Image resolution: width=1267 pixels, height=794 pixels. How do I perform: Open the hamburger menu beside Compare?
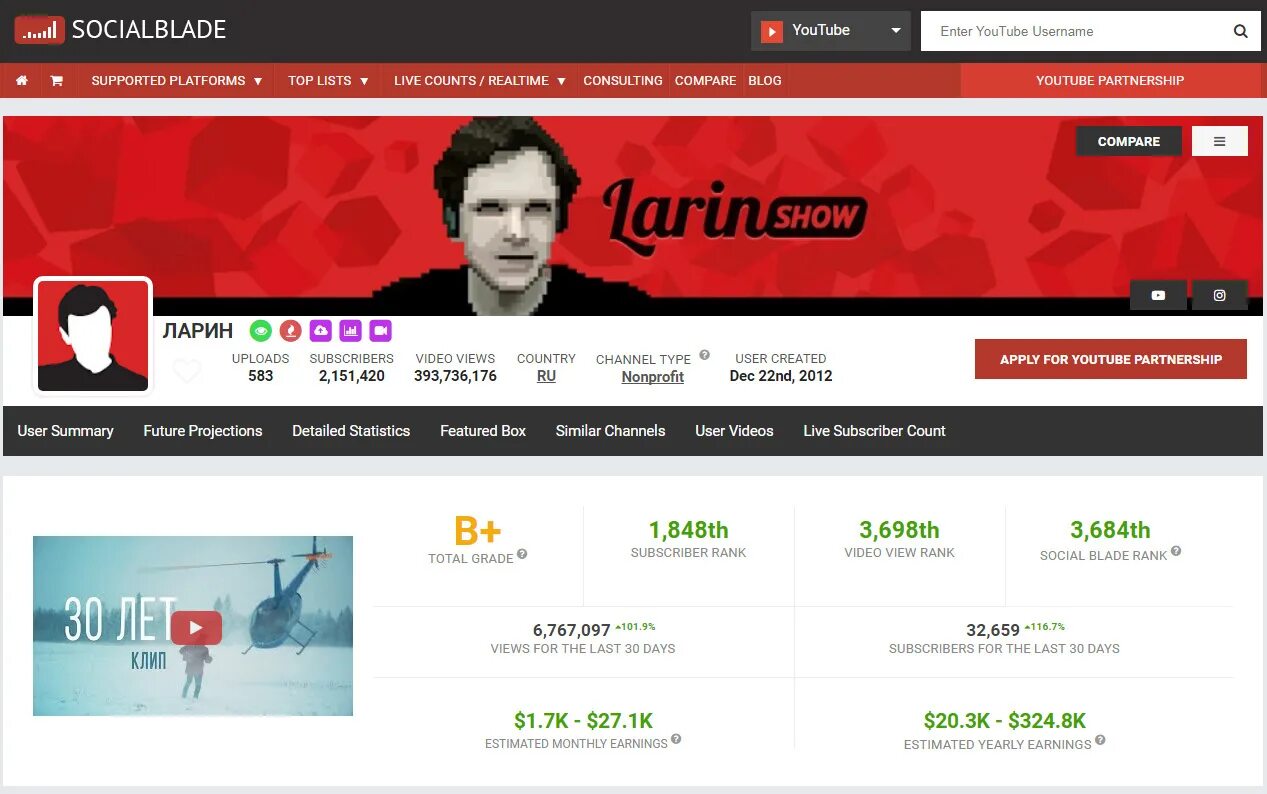(1220, 141)
